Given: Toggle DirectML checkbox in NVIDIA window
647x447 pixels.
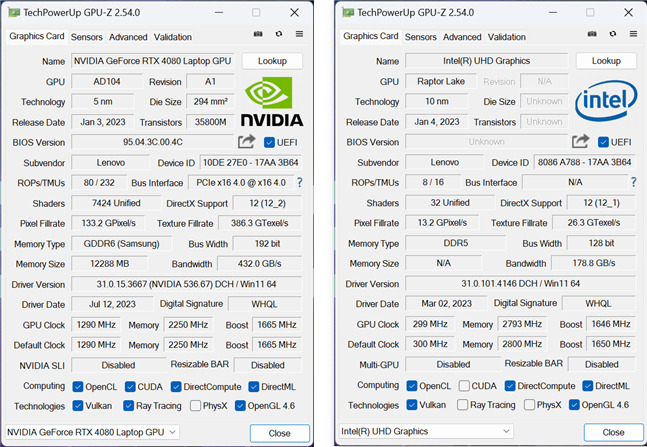Looking at the screenshot, I should [x=254, y=387].
